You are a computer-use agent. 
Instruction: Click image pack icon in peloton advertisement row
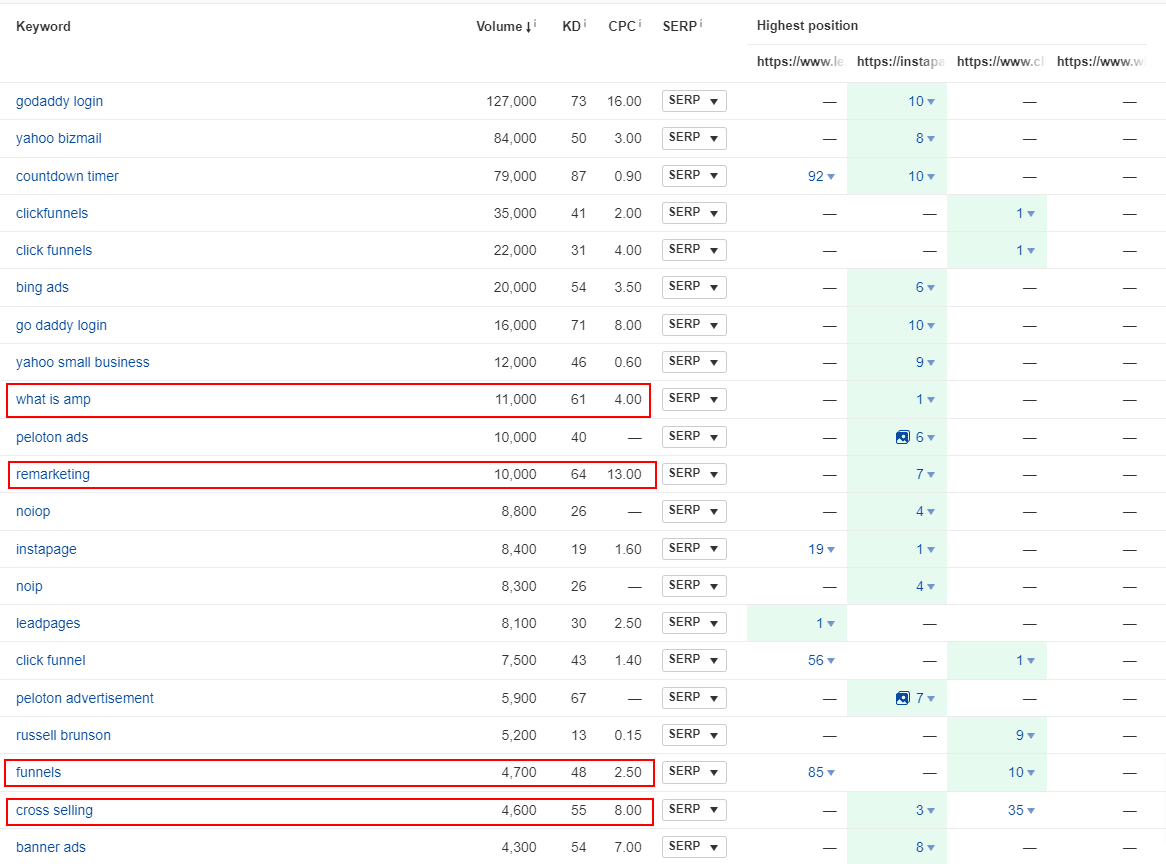tap(902, 698)
